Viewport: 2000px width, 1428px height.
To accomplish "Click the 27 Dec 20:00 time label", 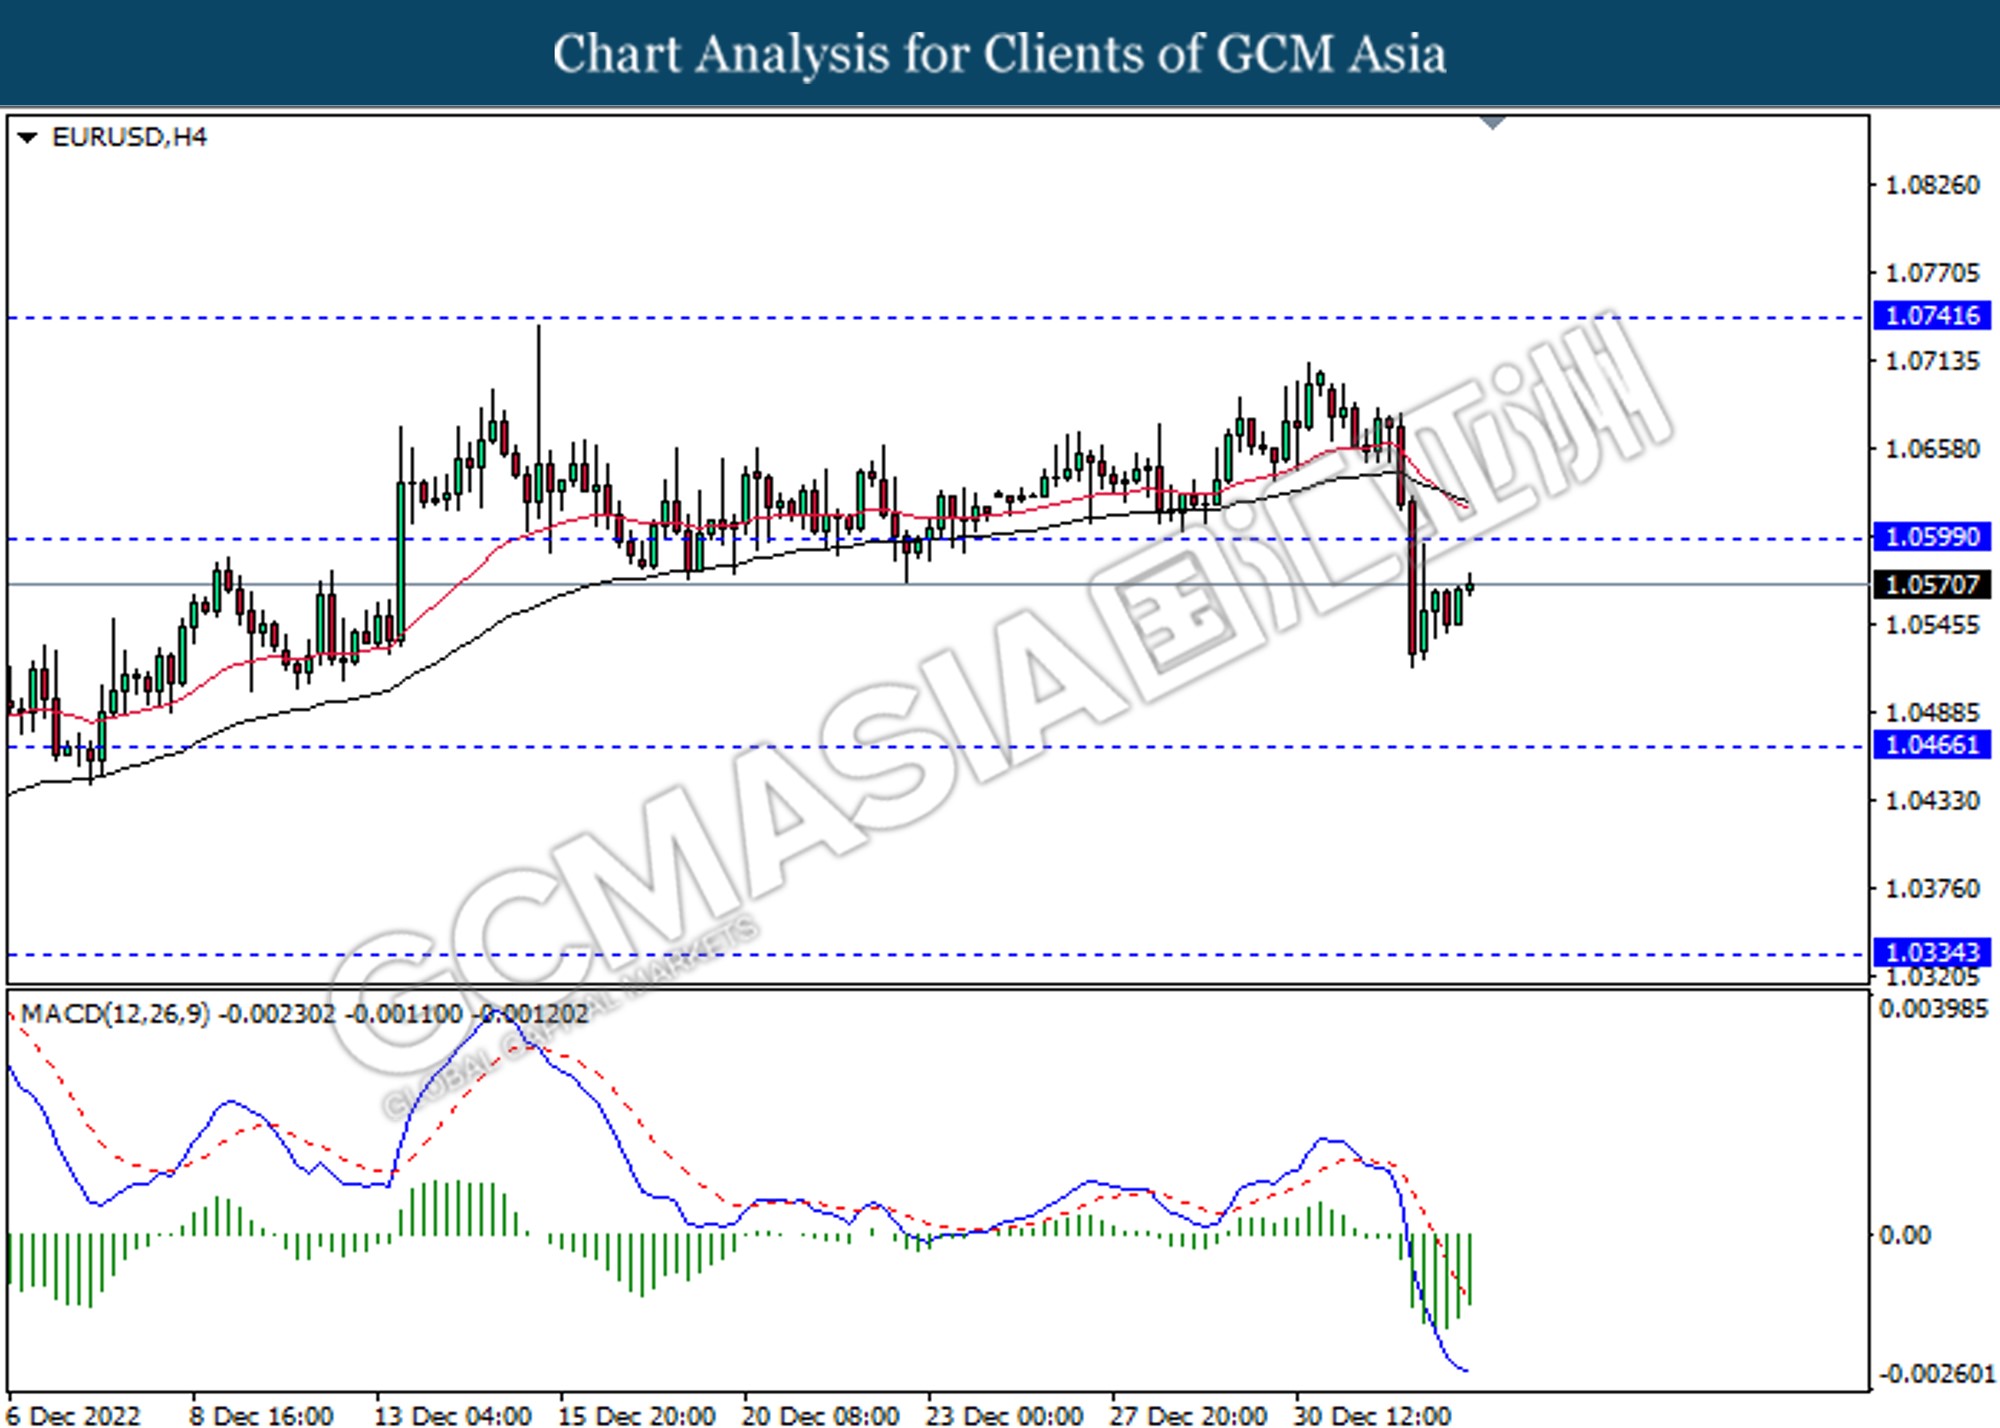I will click(x=1188, y=1415).
